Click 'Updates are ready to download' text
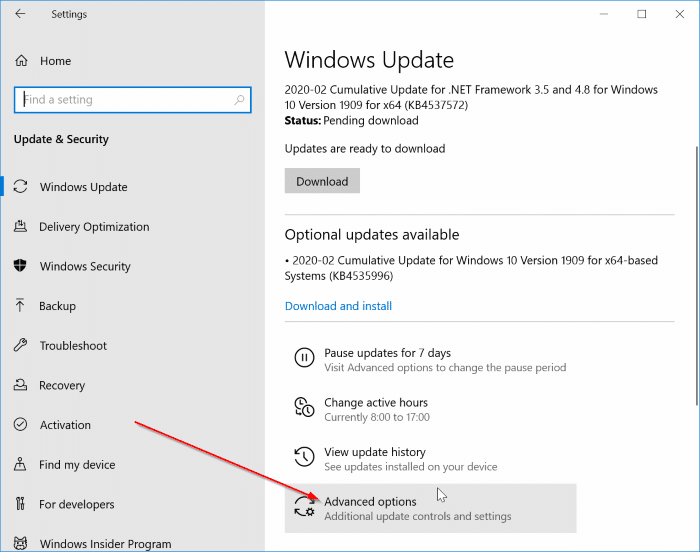The width and height of the screenshot is (700, 552). pos(365,149)
